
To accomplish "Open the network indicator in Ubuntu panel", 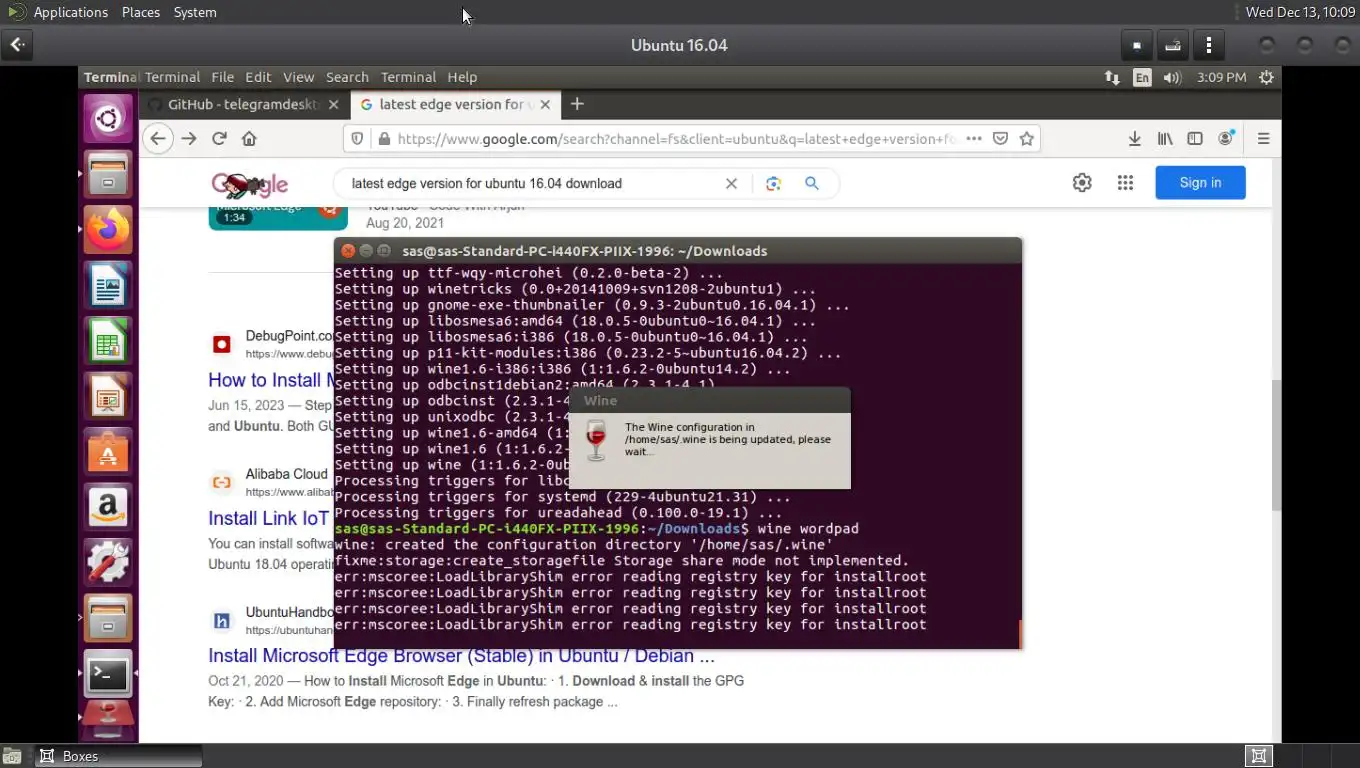I will click(1112, 77).
